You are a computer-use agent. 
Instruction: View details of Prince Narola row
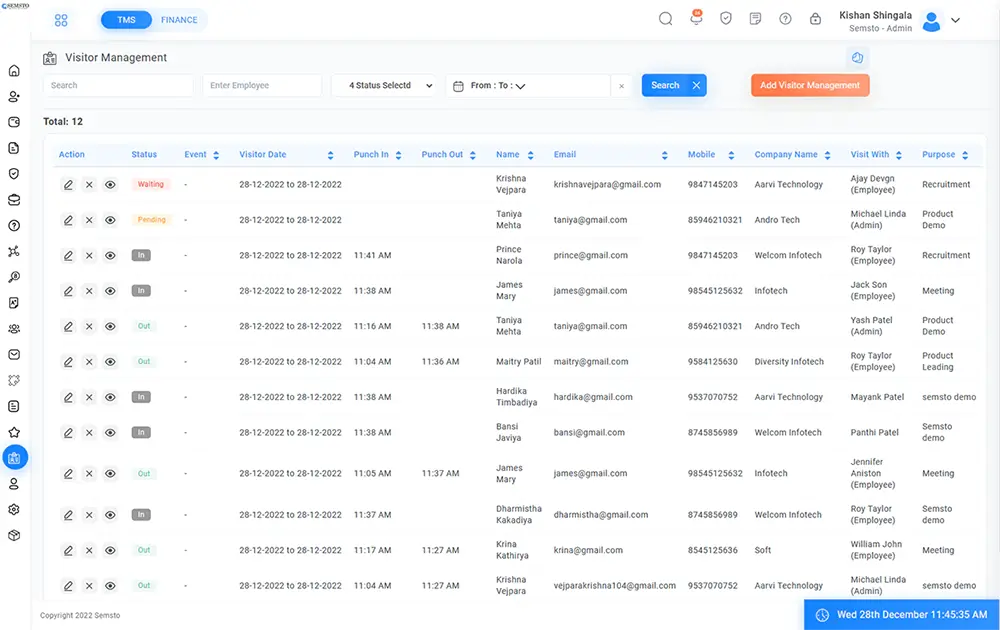[x=110, y=256]
